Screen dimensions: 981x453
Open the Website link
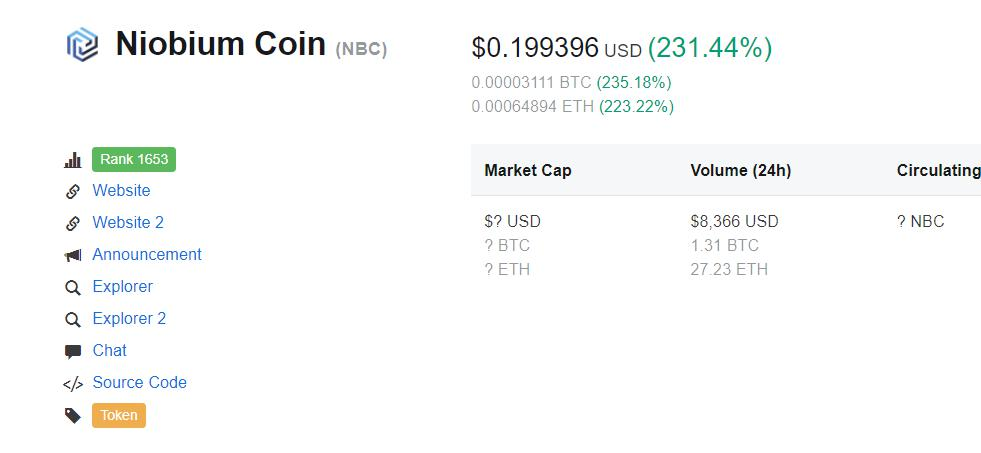click(121, 191)
